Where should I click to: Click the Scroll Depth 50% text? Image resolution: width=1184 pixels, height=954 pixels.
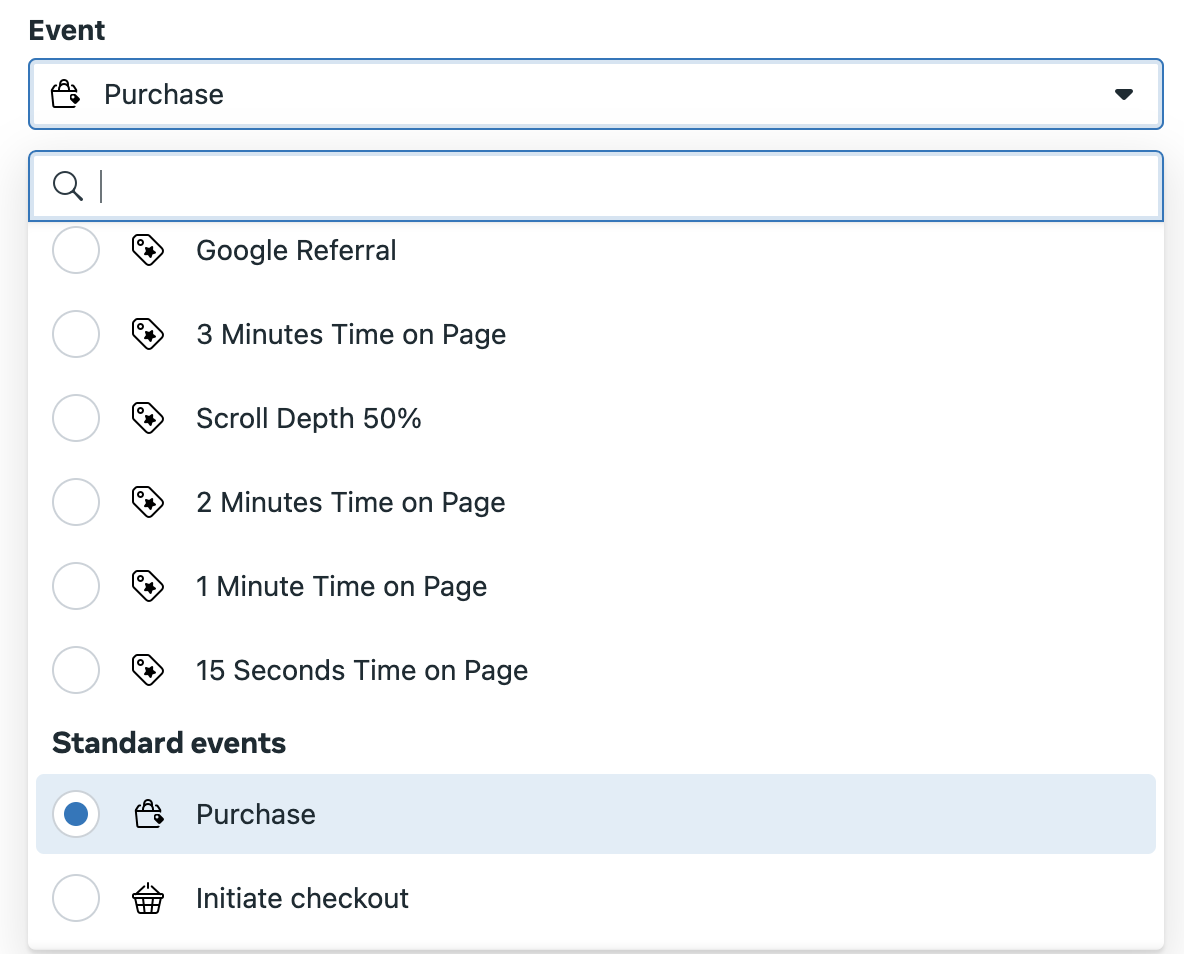click(309, 418)
